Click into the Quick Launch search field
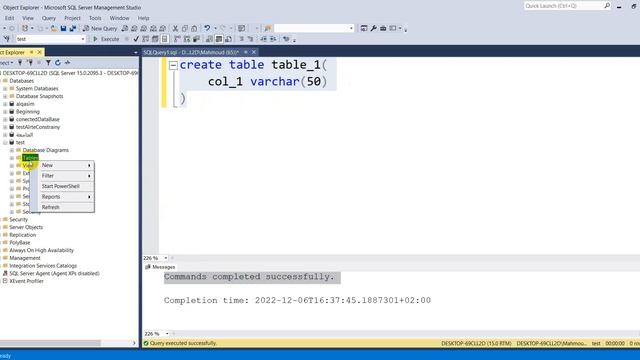 562,6
